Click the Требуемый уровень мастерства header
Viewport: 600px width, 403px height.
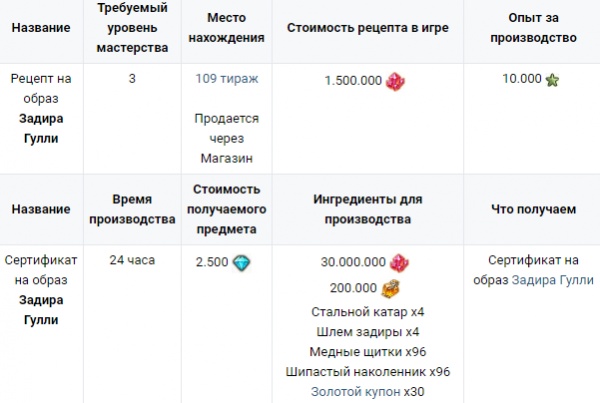(132, 28)
